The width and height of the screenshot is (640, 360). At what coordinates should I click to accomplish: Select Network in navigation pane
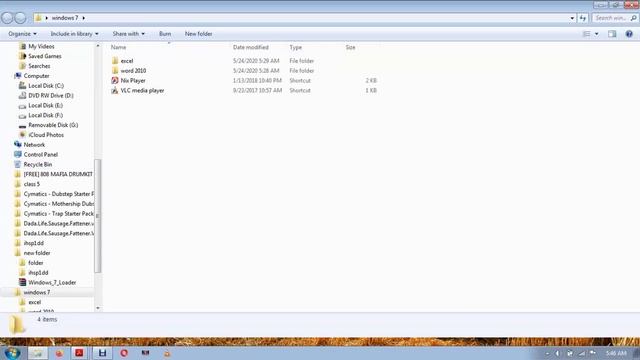34,145
